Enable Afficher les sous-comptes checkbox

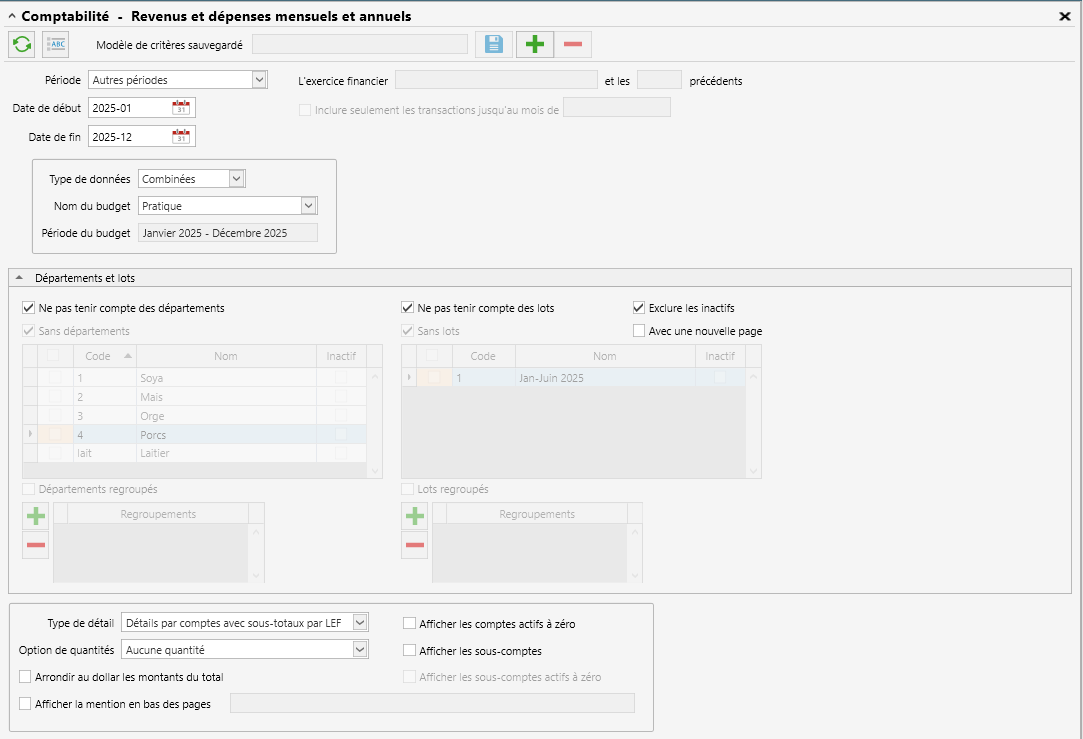[410, 651]
